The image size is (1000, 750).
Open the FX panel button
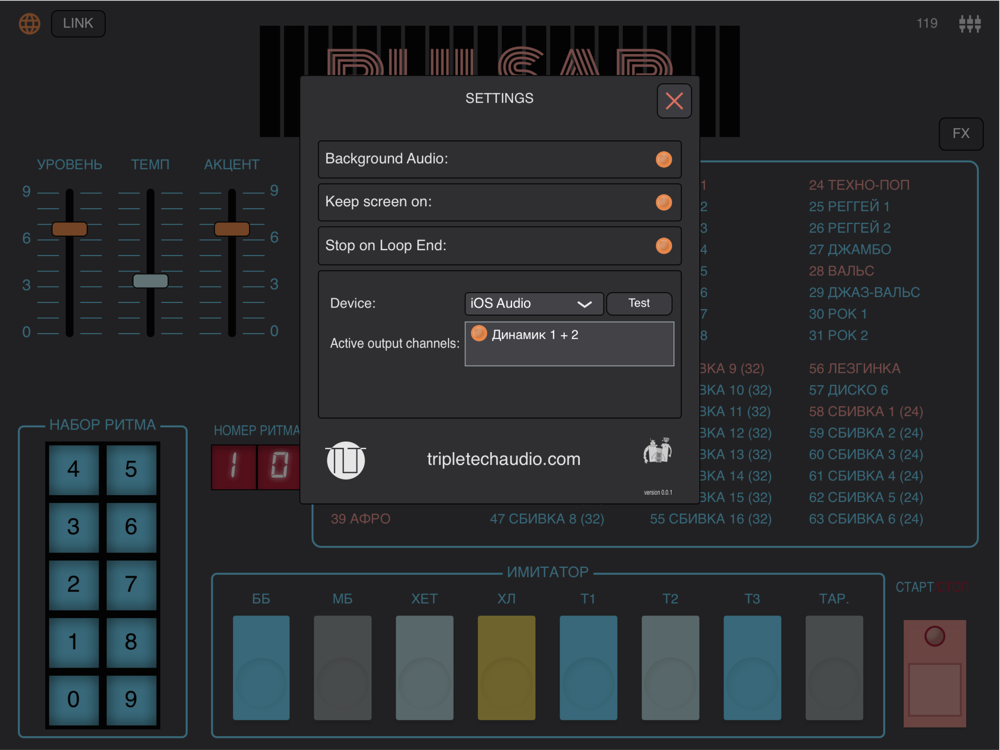click(x=960, y=133)
